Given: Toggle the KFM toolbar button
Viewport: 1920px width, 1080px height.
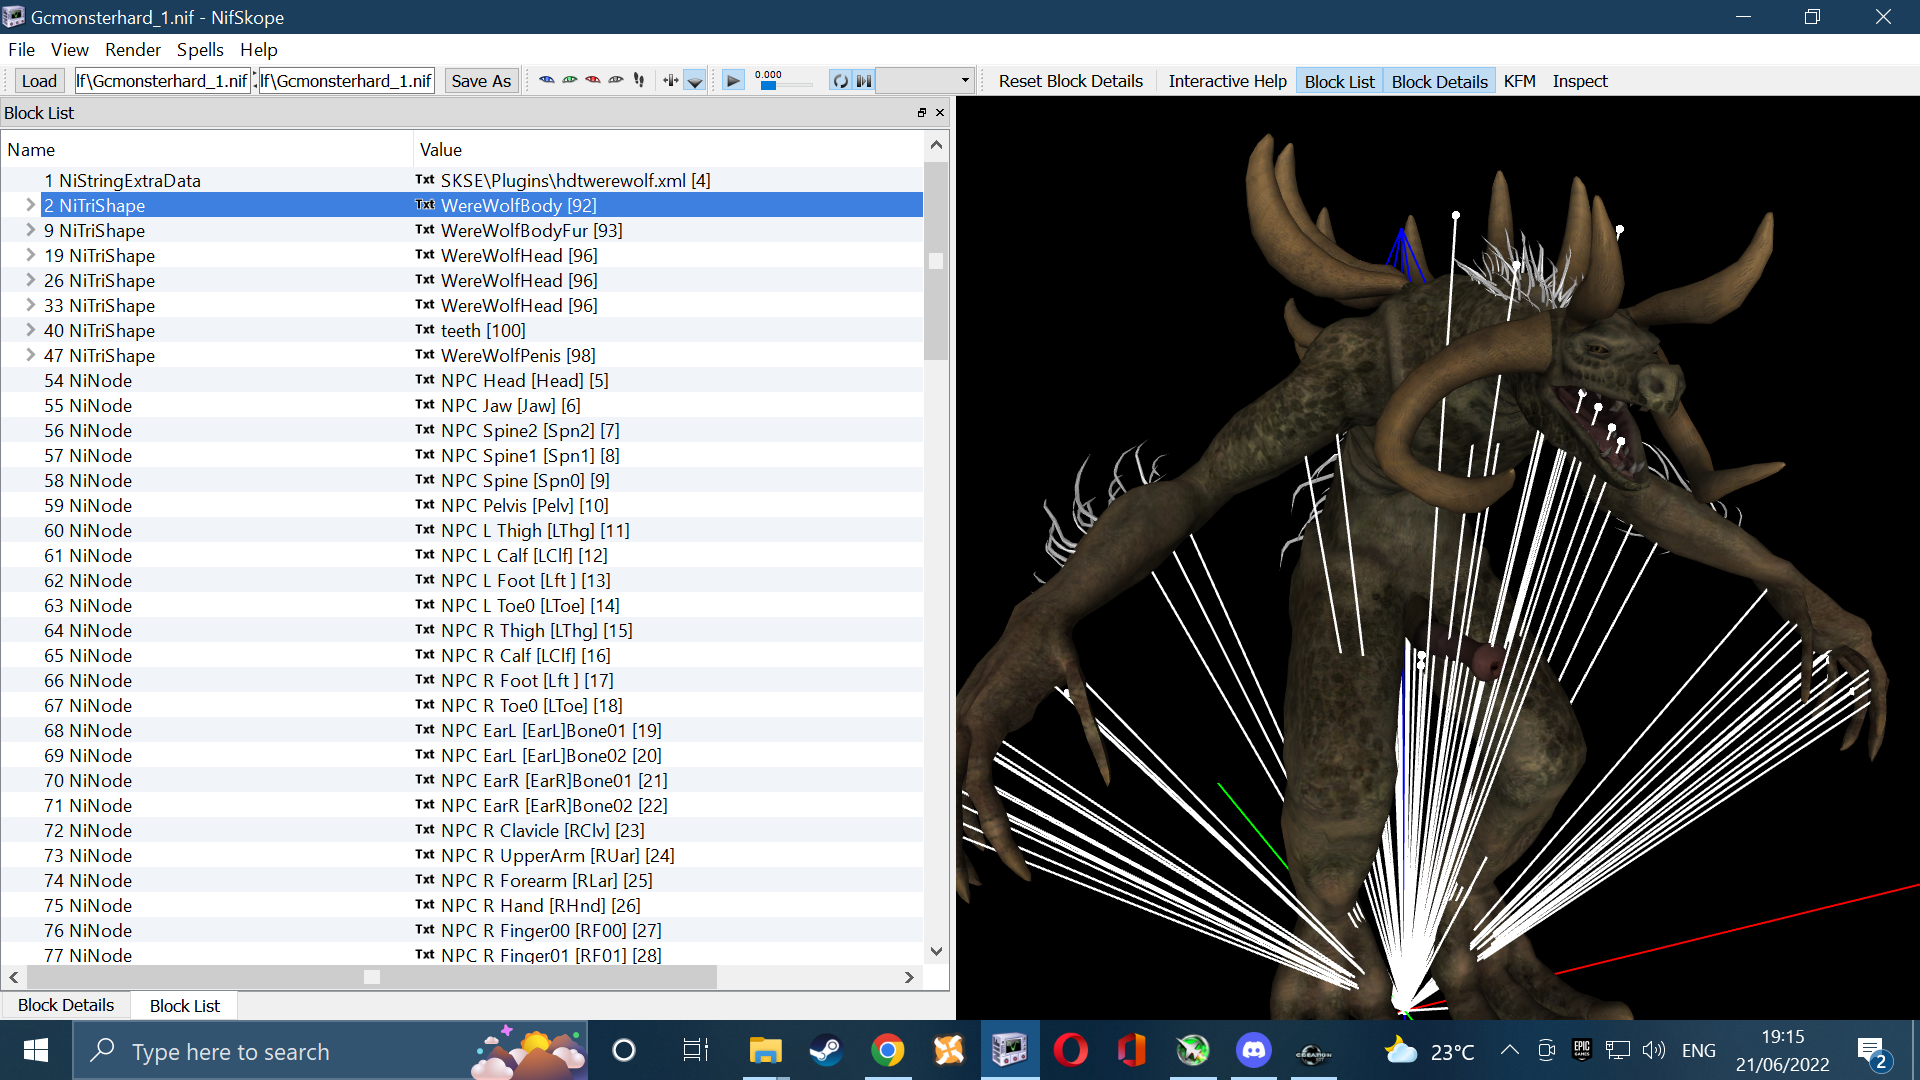Looking at the screenshot, I should [x=1519, y=81].
